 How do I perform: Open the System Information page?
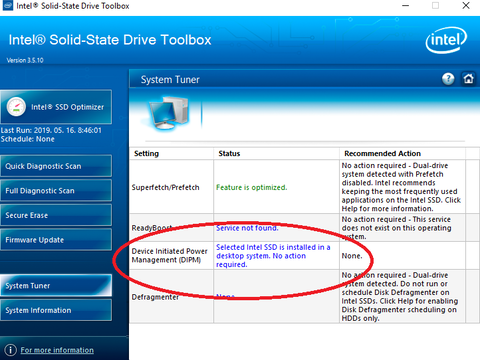[x=56, y=310]
